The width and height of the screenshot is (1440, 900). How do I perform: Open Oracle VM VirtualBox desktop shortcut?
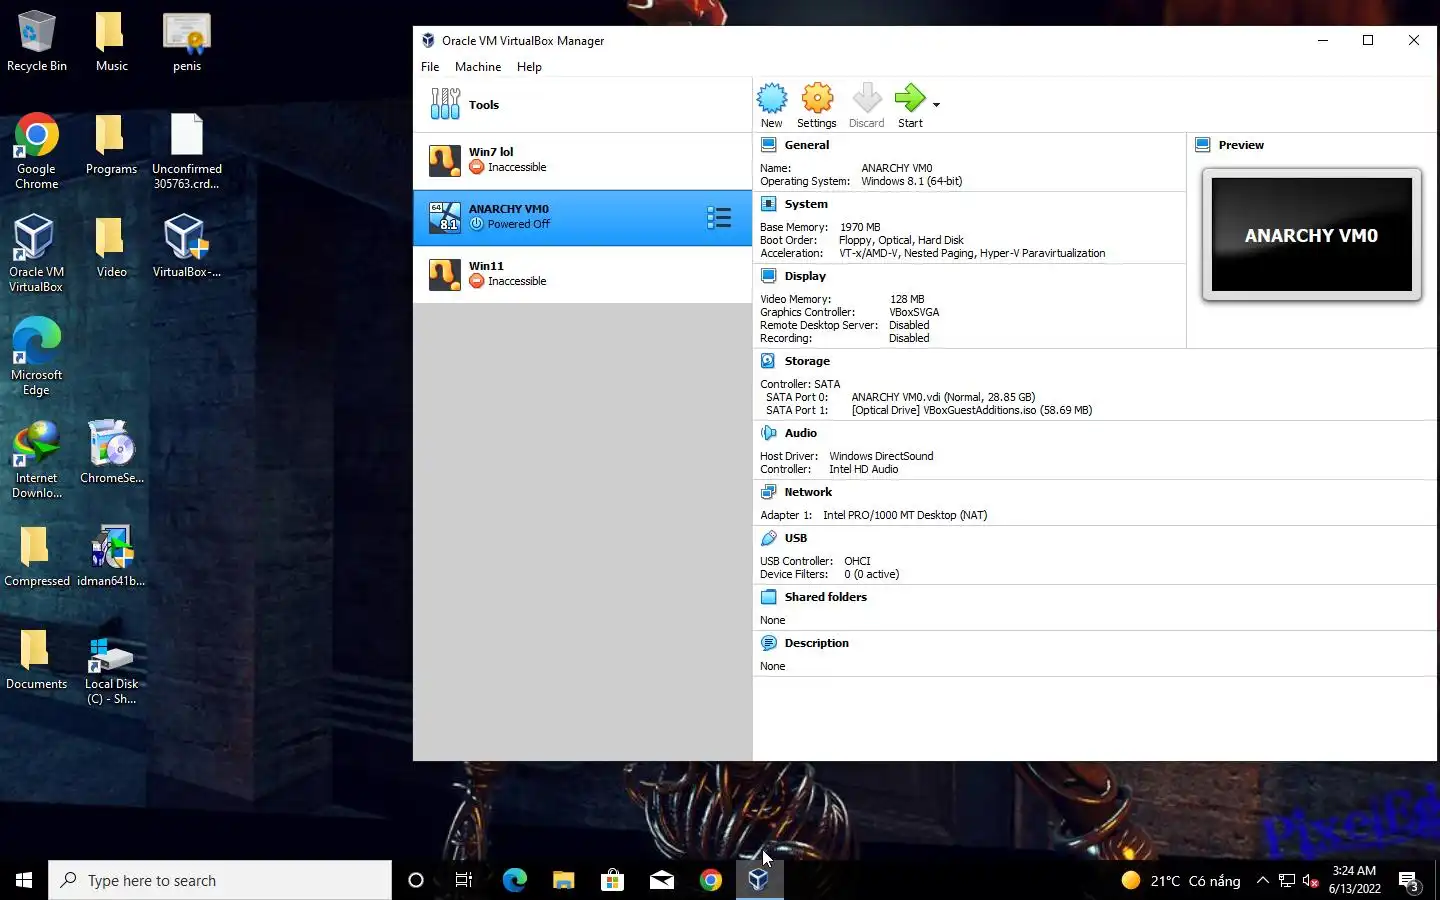coord(36,254)
